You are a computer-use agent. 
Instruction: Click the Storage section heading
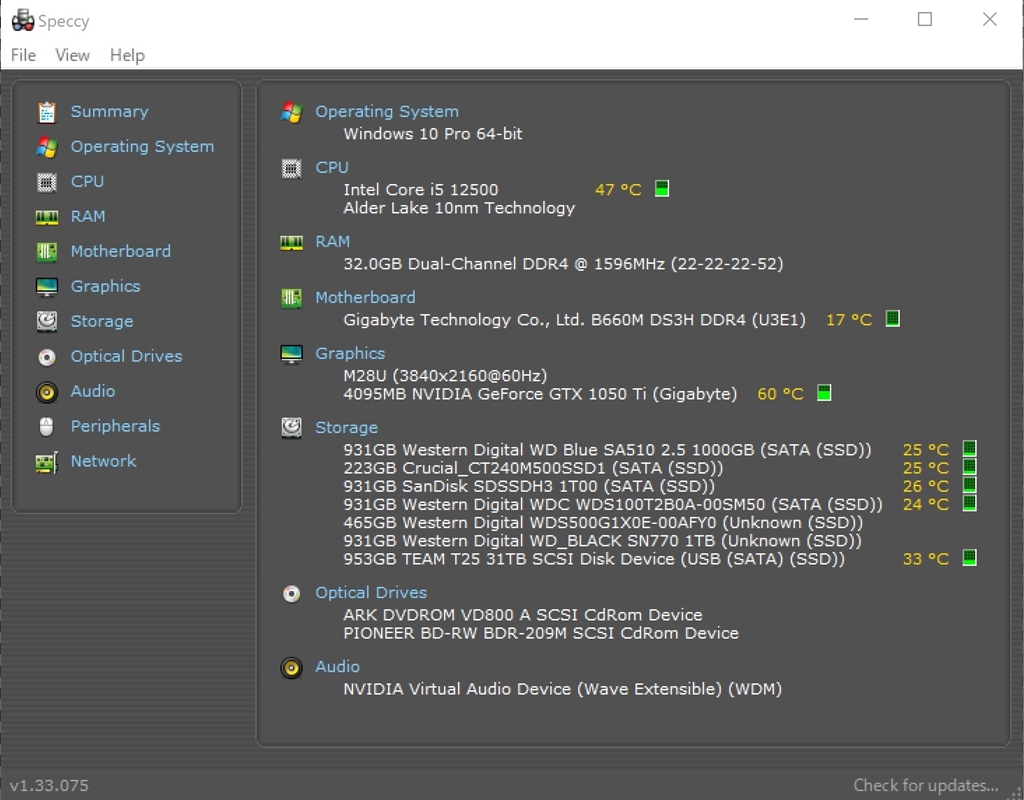346,428
